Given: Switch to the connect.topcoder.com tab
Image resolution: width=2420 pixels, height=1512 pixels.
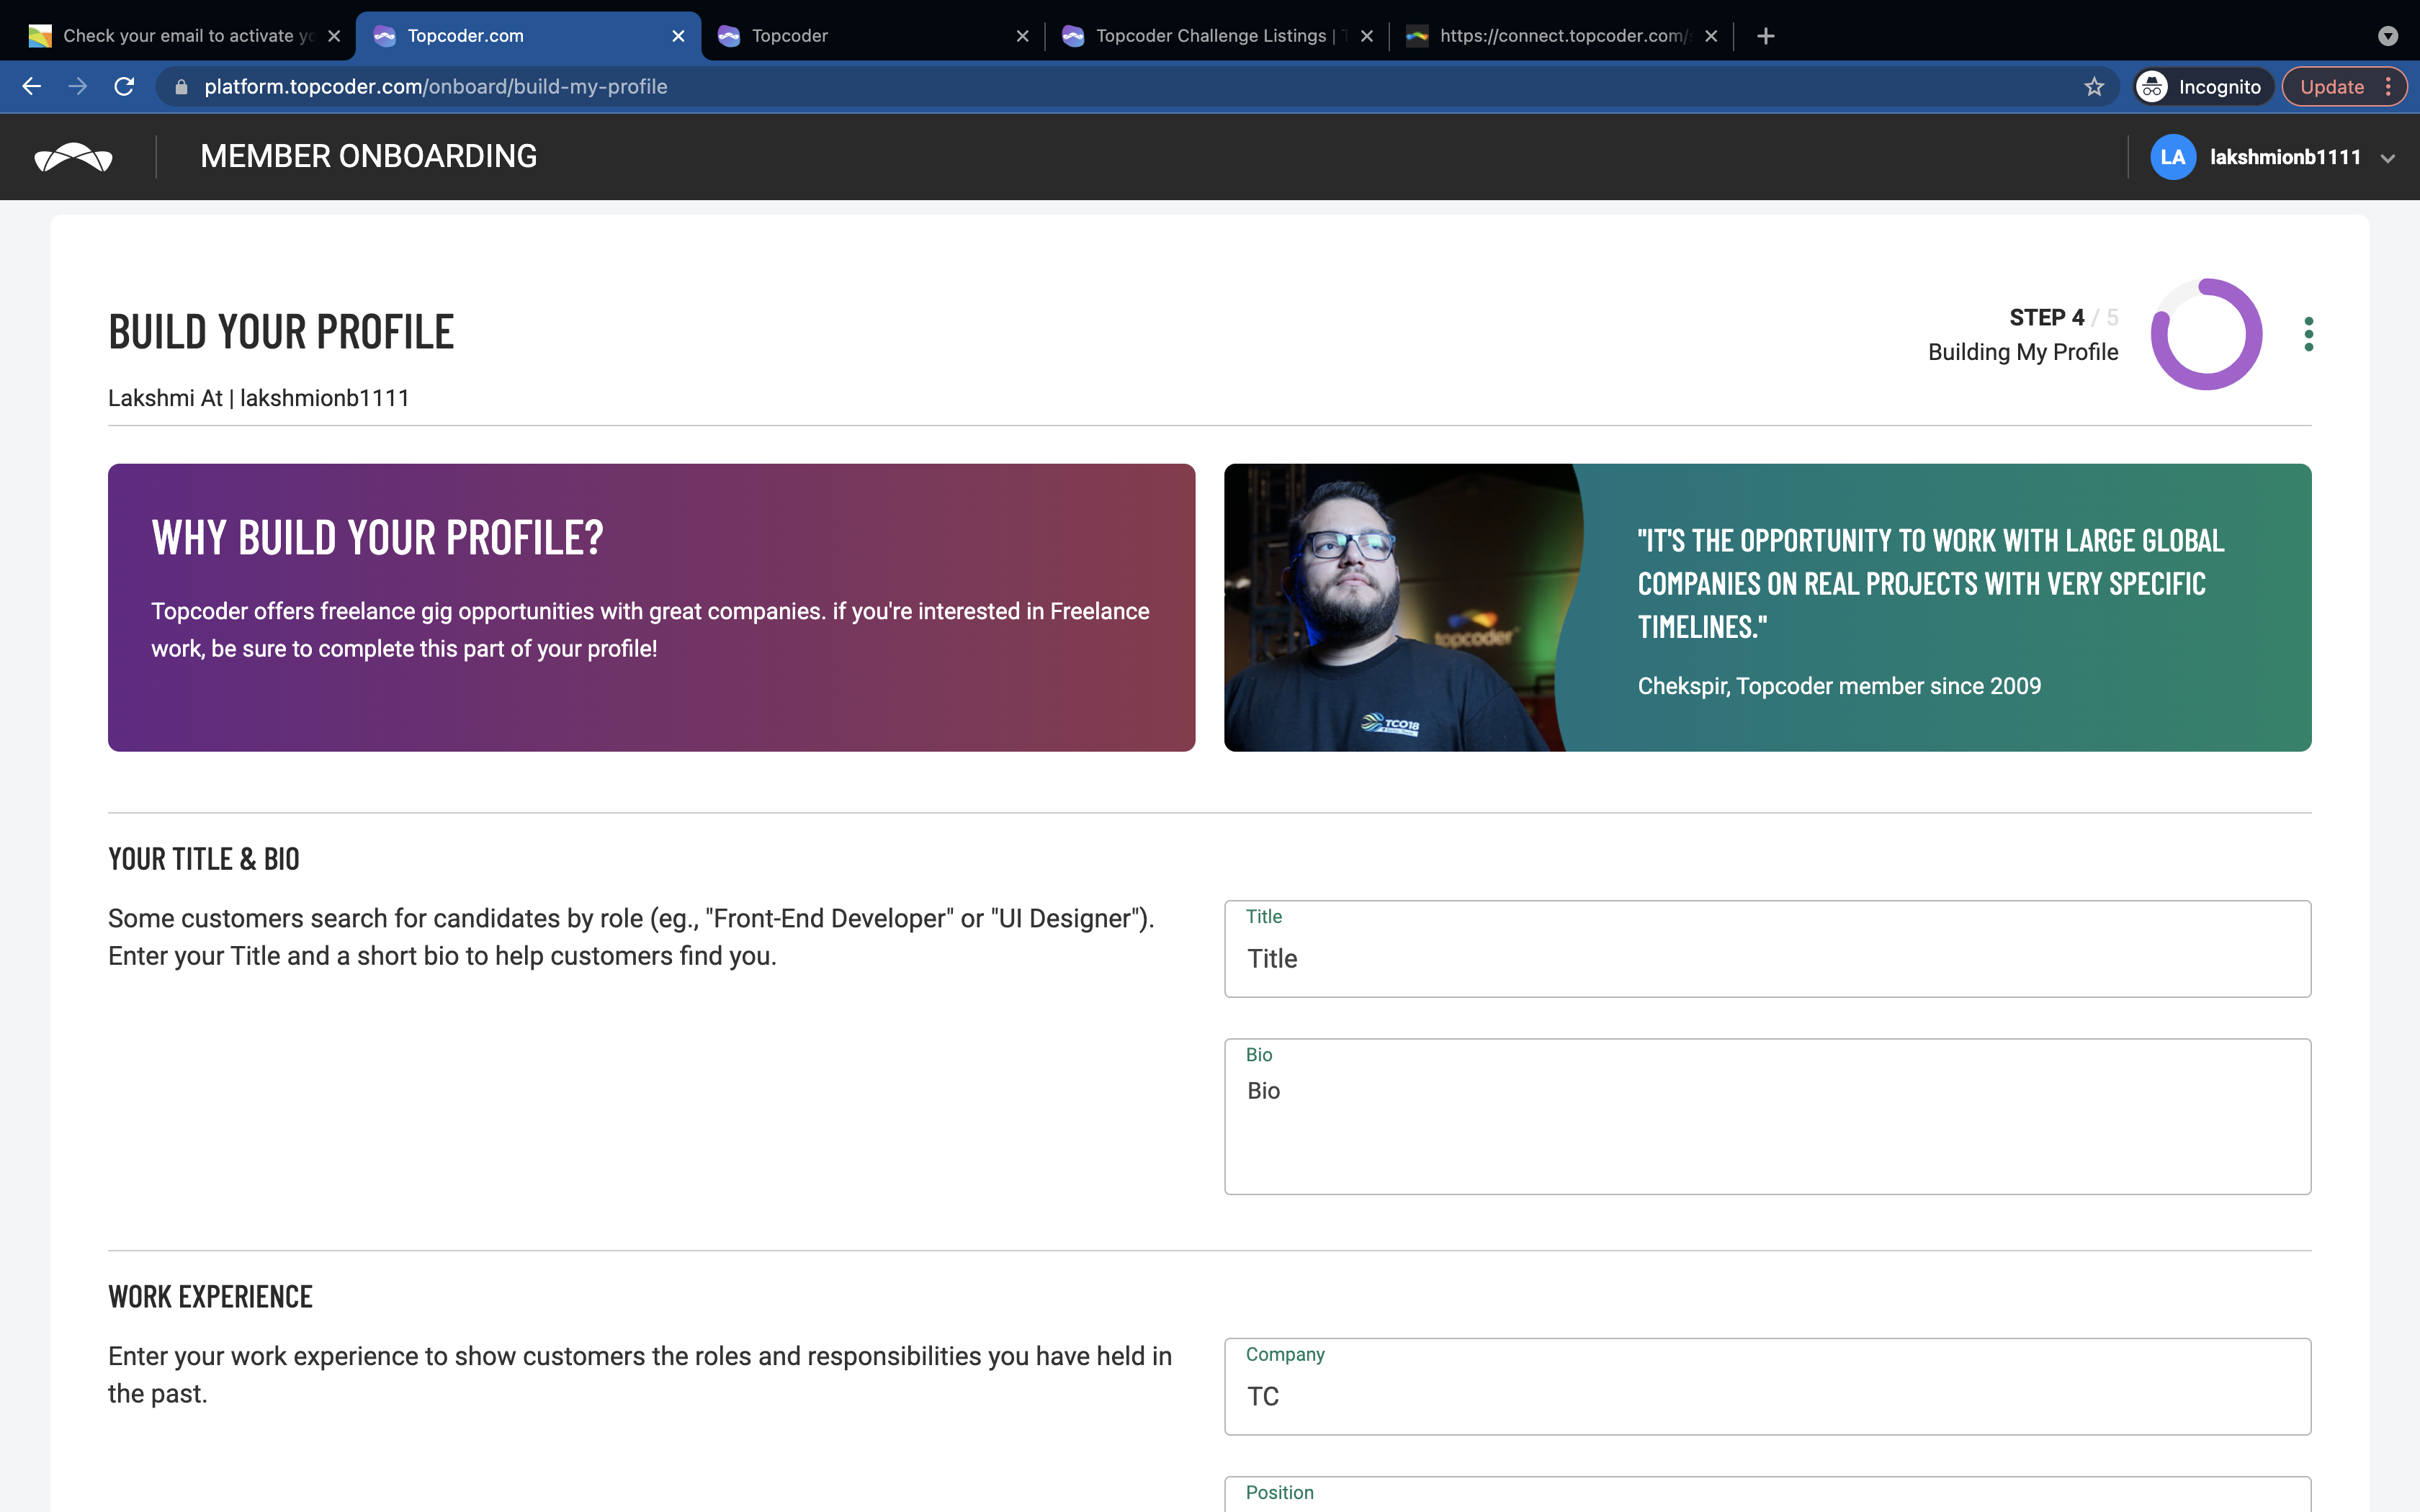Looking at the screenshot, I should coord(1561,36).
